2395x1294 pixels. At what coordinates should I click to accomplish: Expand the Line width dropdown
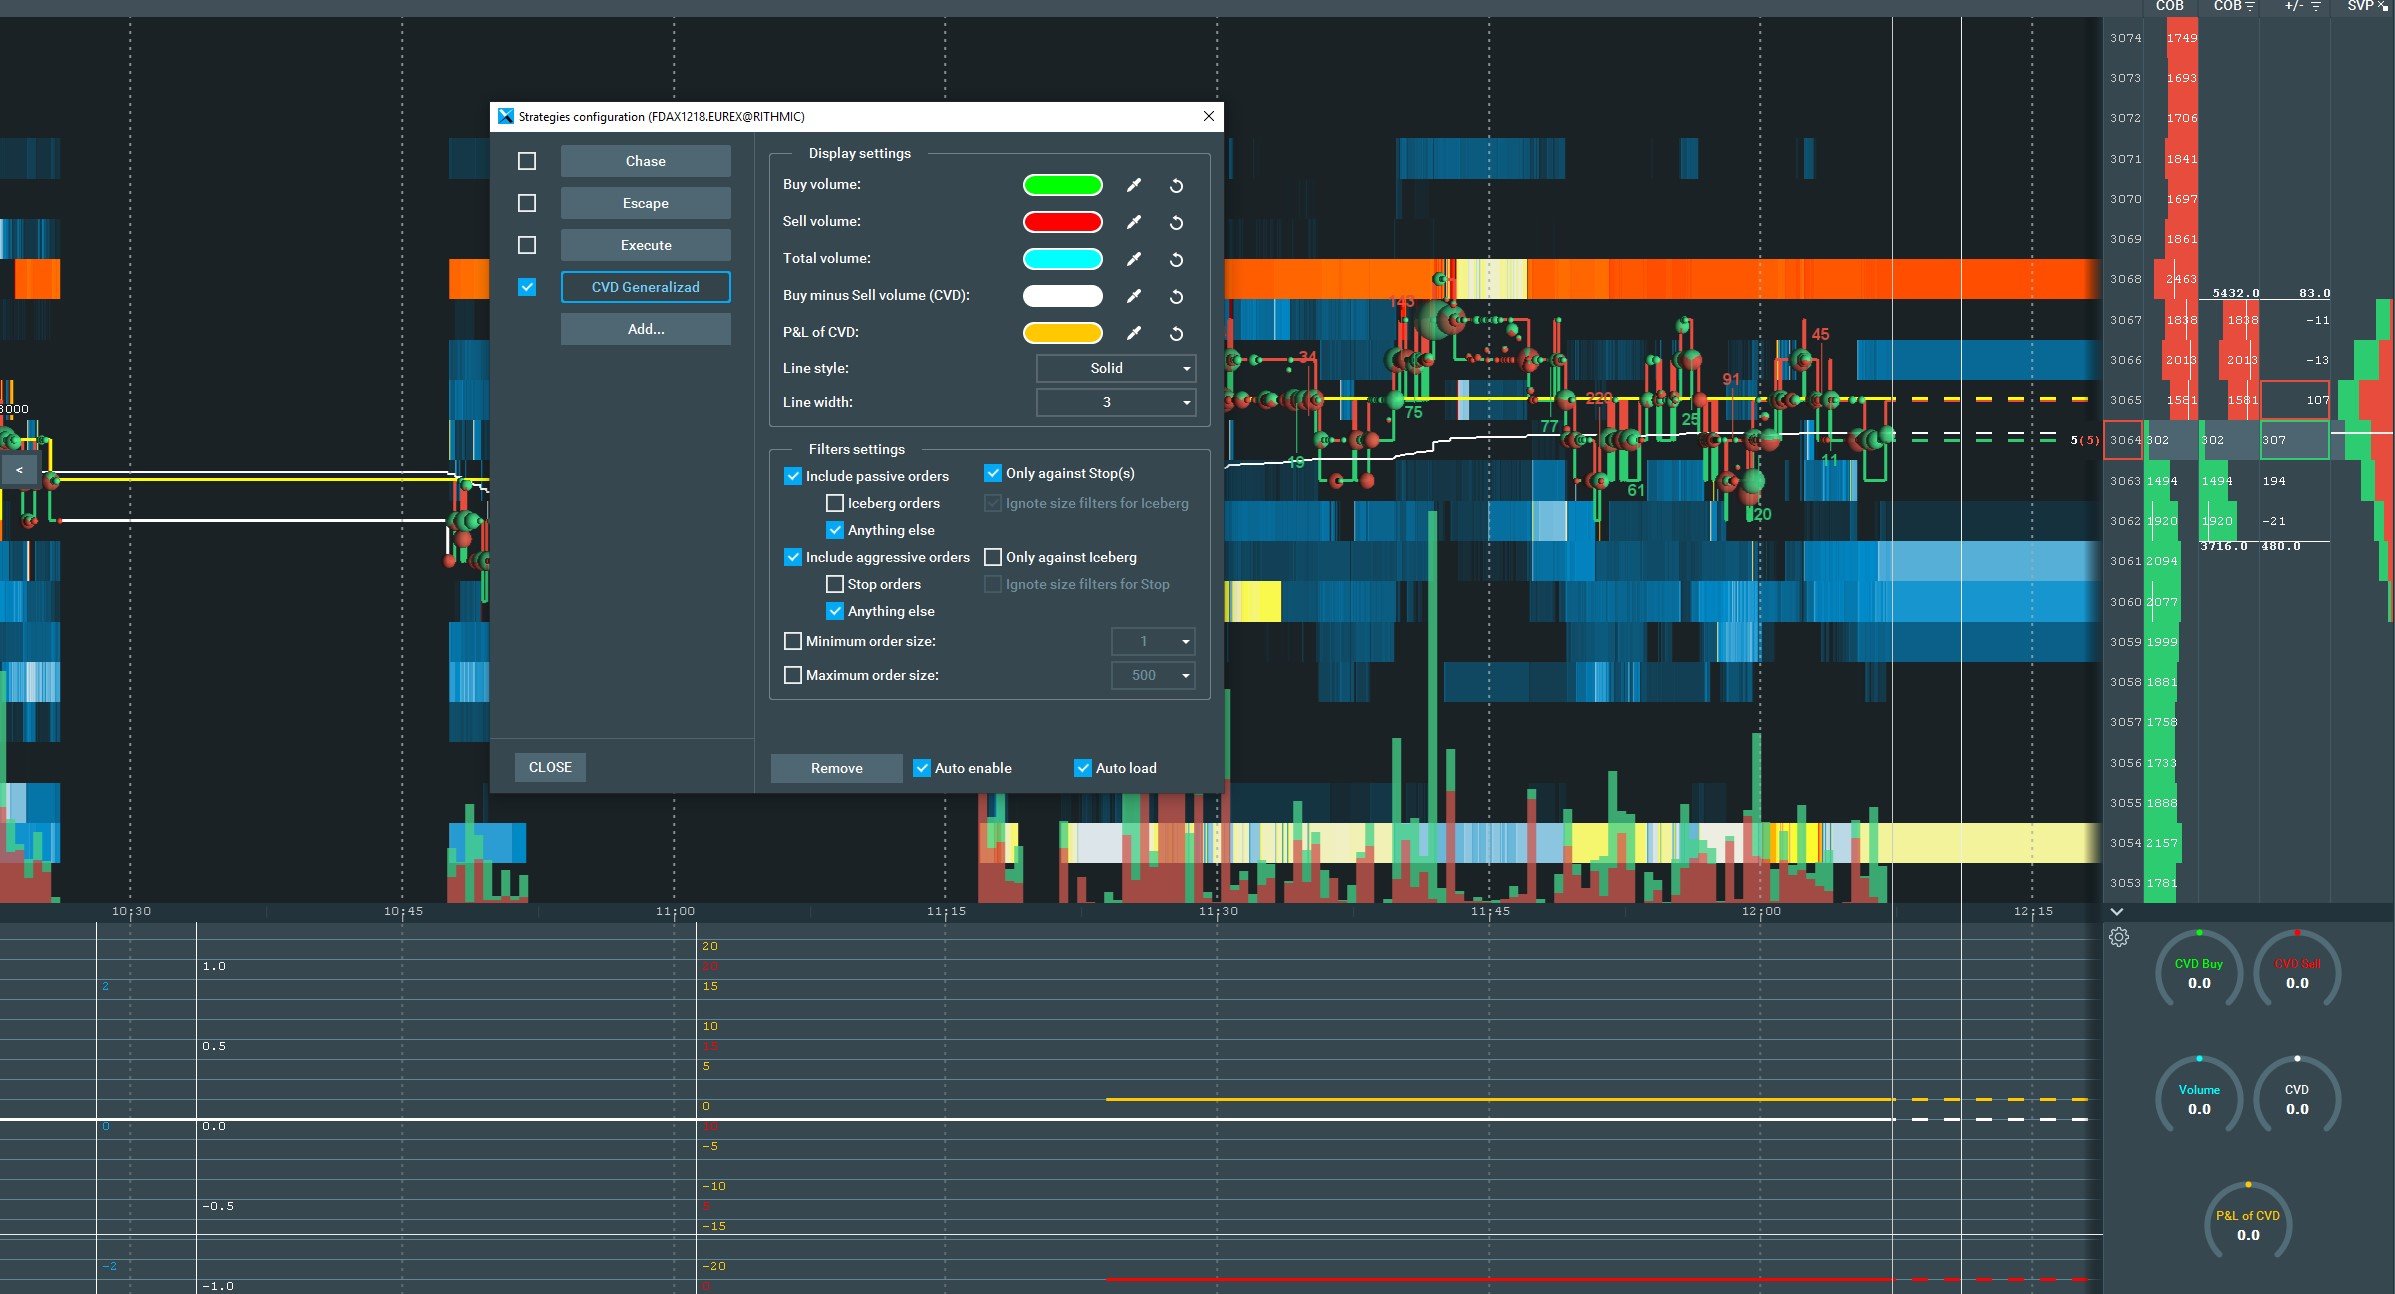[x=1116, y=402]
